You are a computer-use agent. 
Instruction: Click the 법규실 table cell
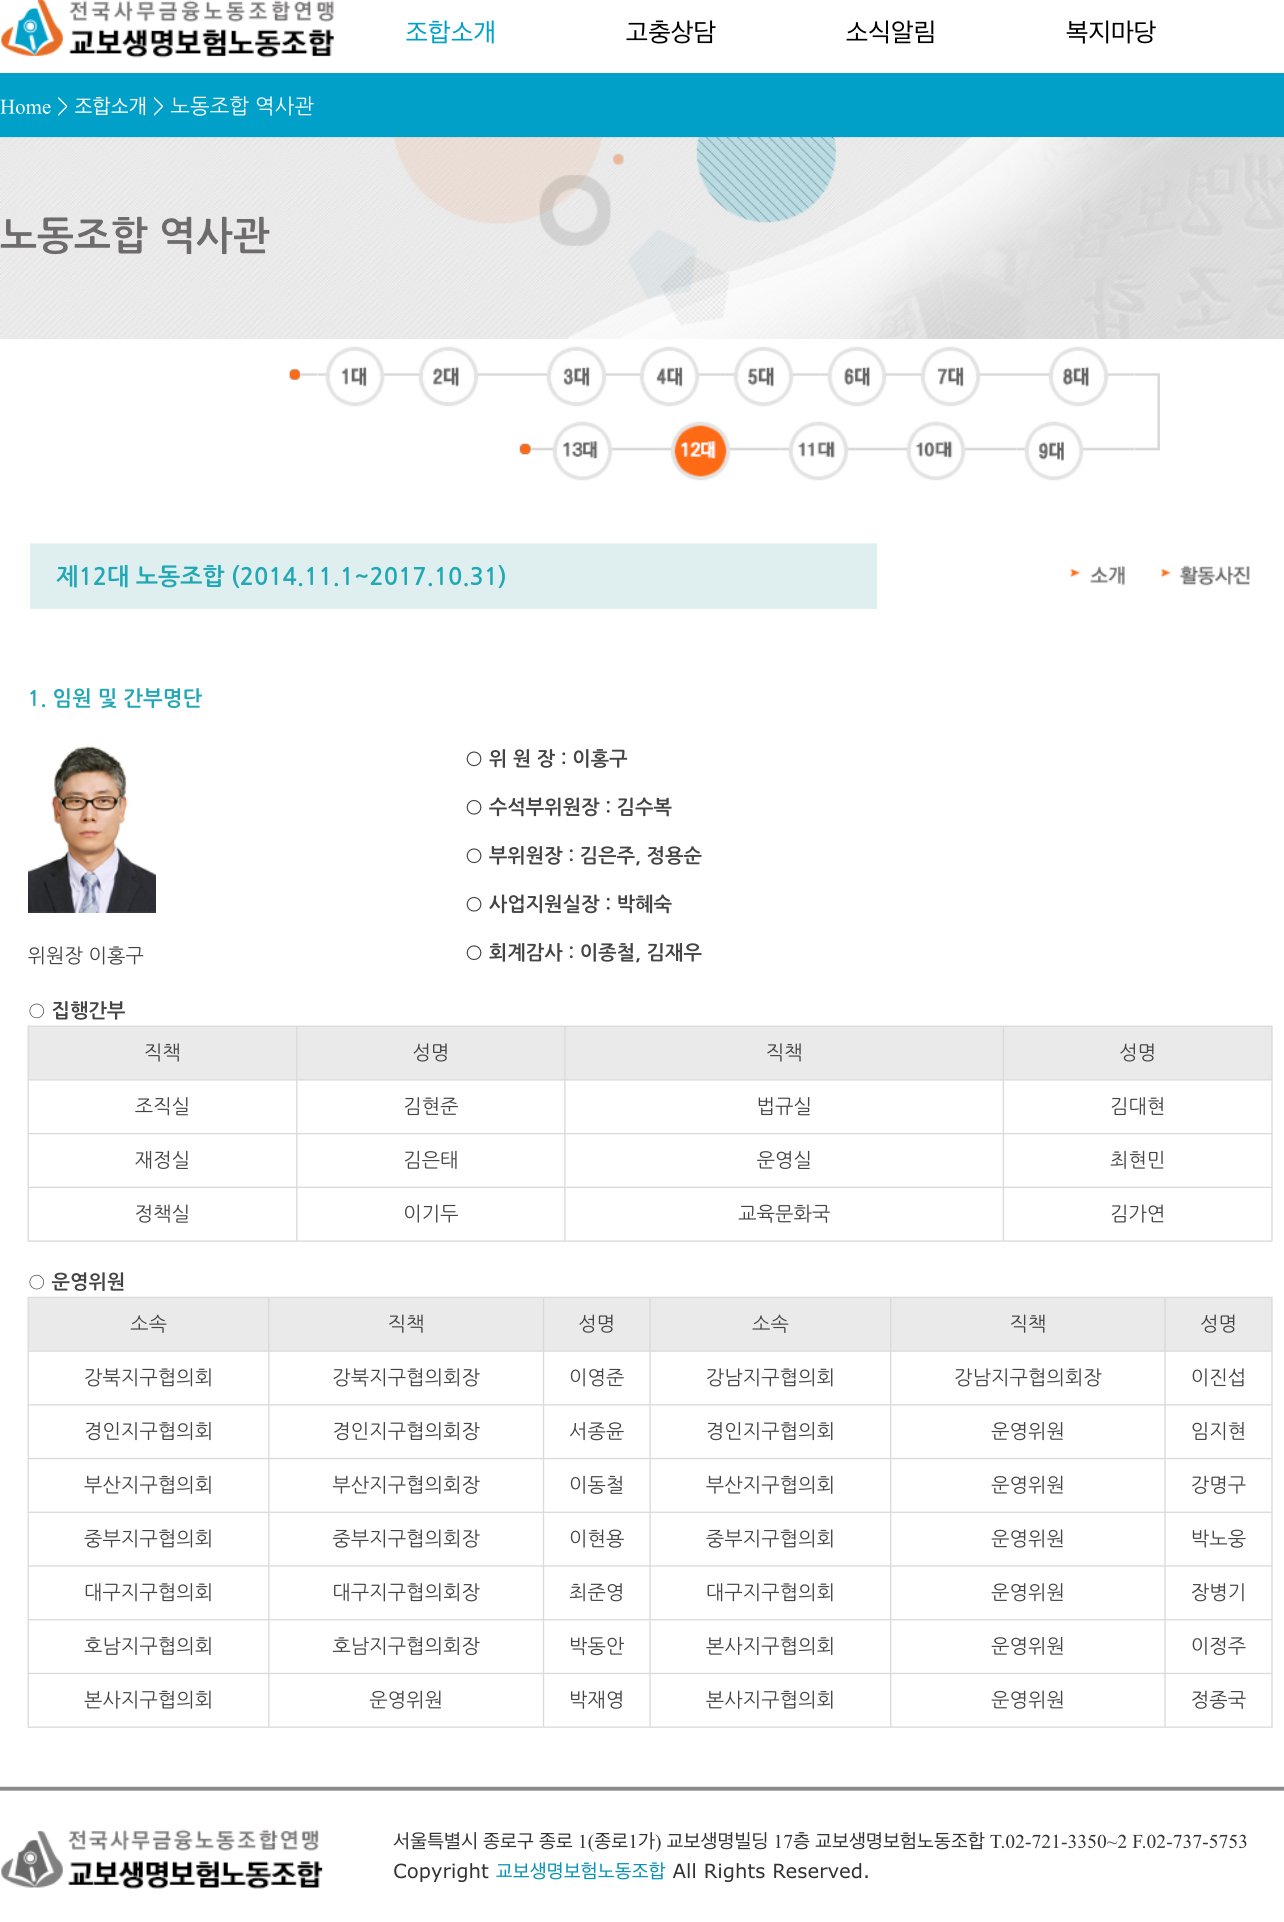click(x=784, y=1106)
